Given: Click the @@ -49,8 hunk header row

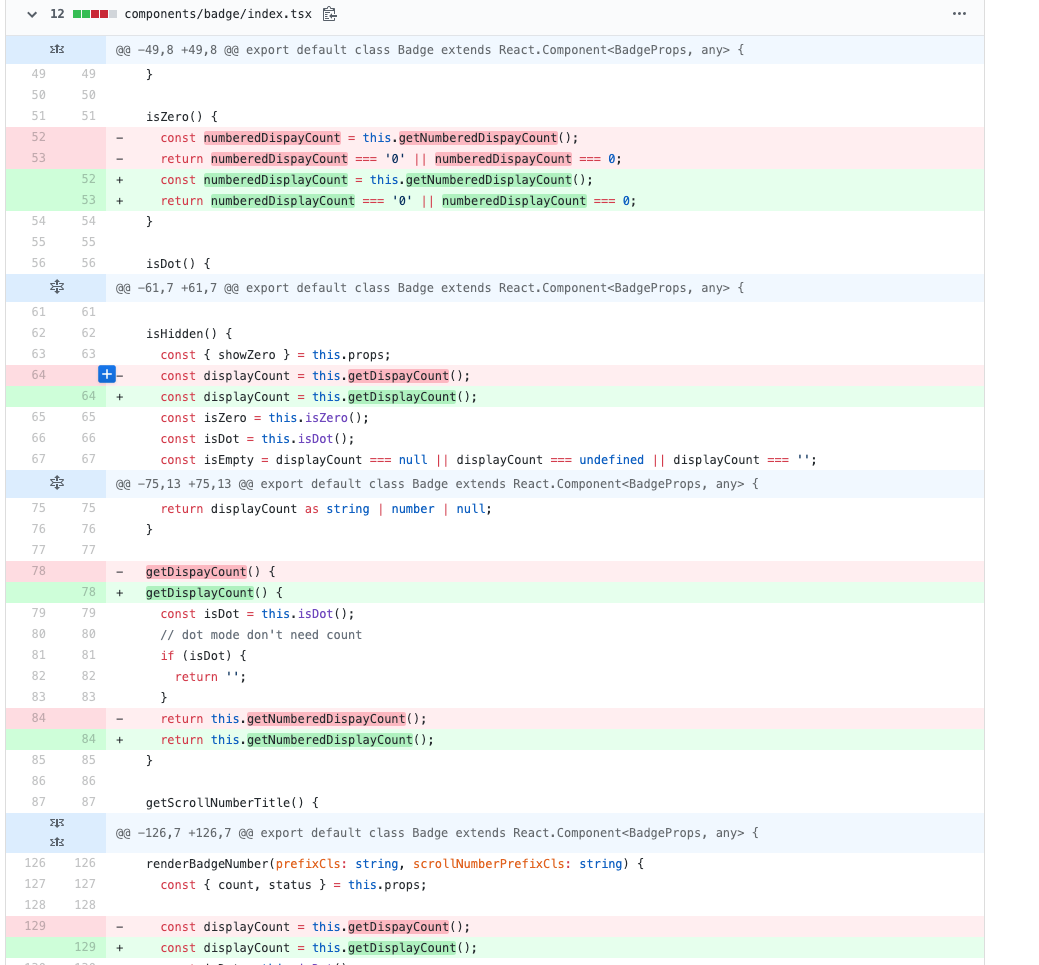Looking at the screenshot, I should 400,48.
